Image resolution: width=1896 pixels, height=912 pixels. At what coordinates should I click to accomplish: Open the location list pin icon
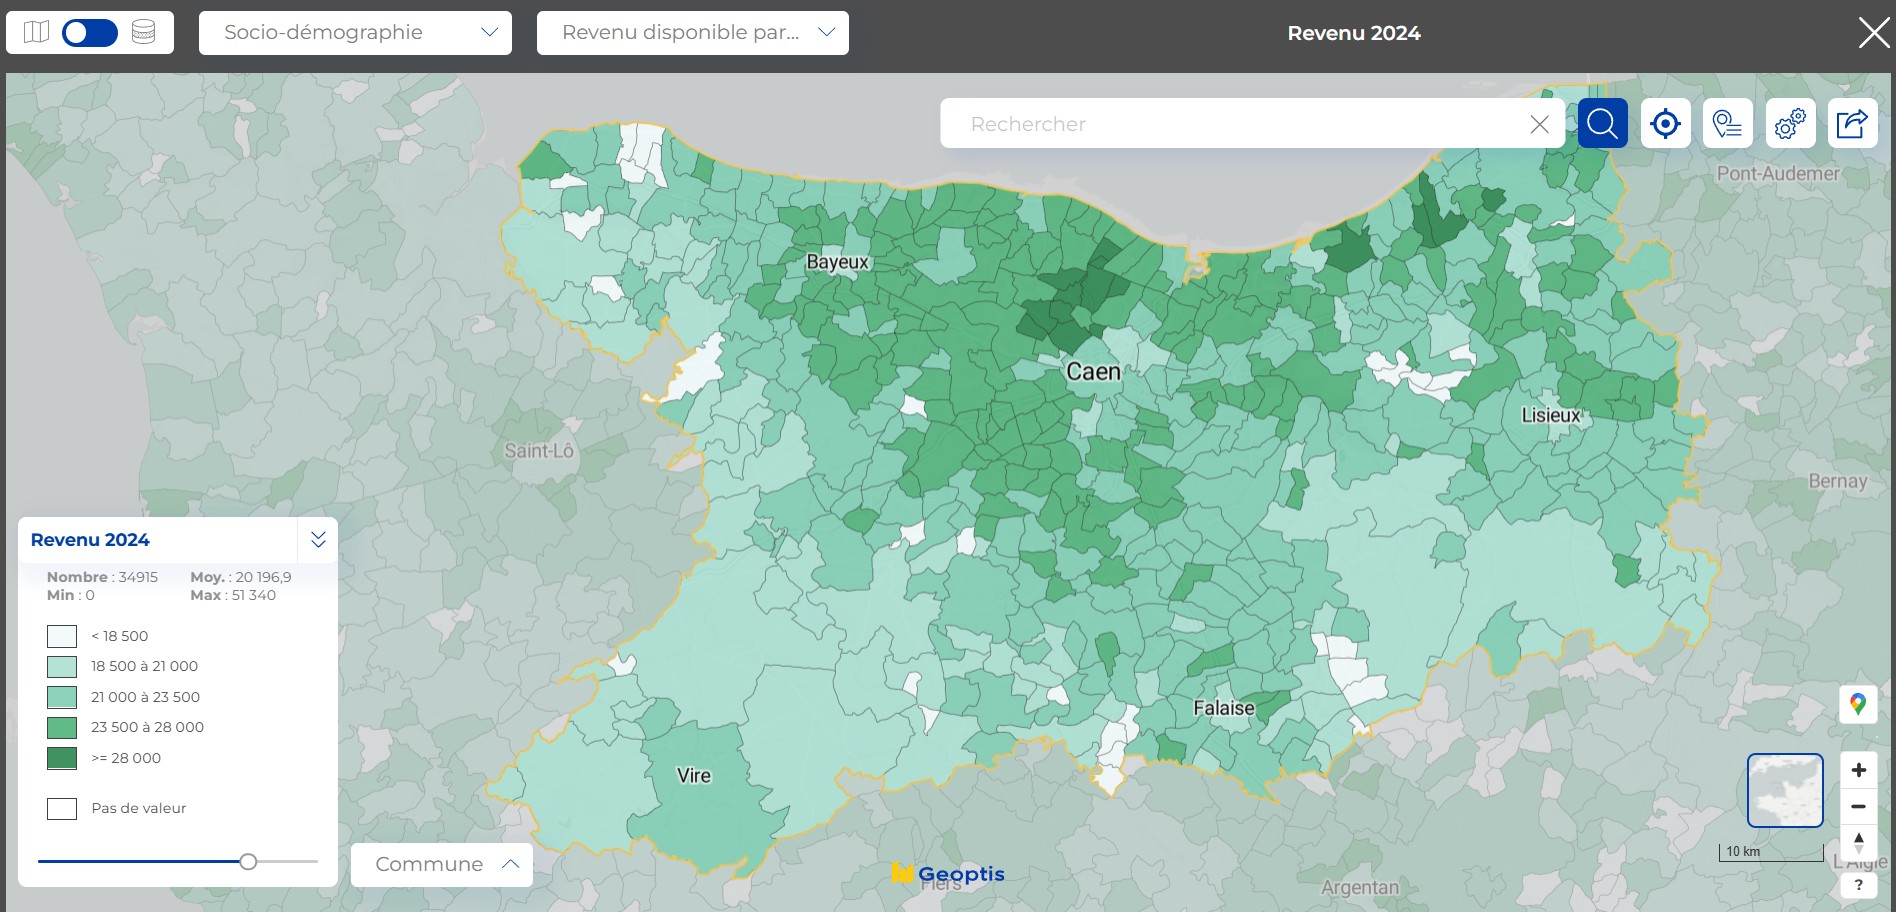1727,124
